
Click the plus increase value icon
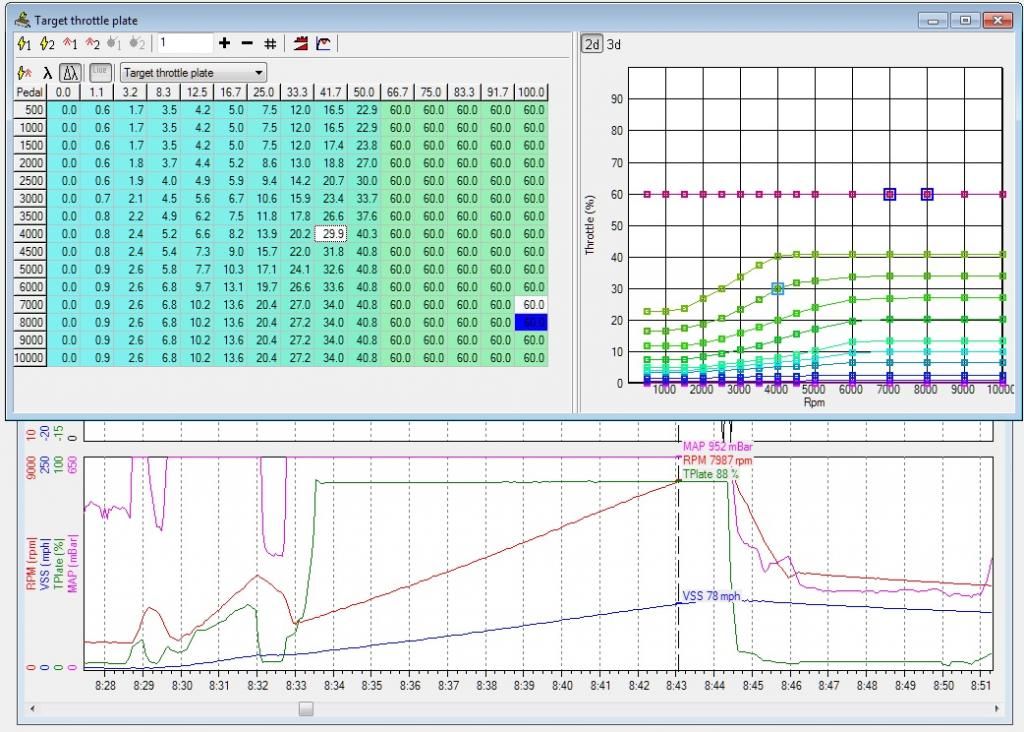click(x=224, y=44)
